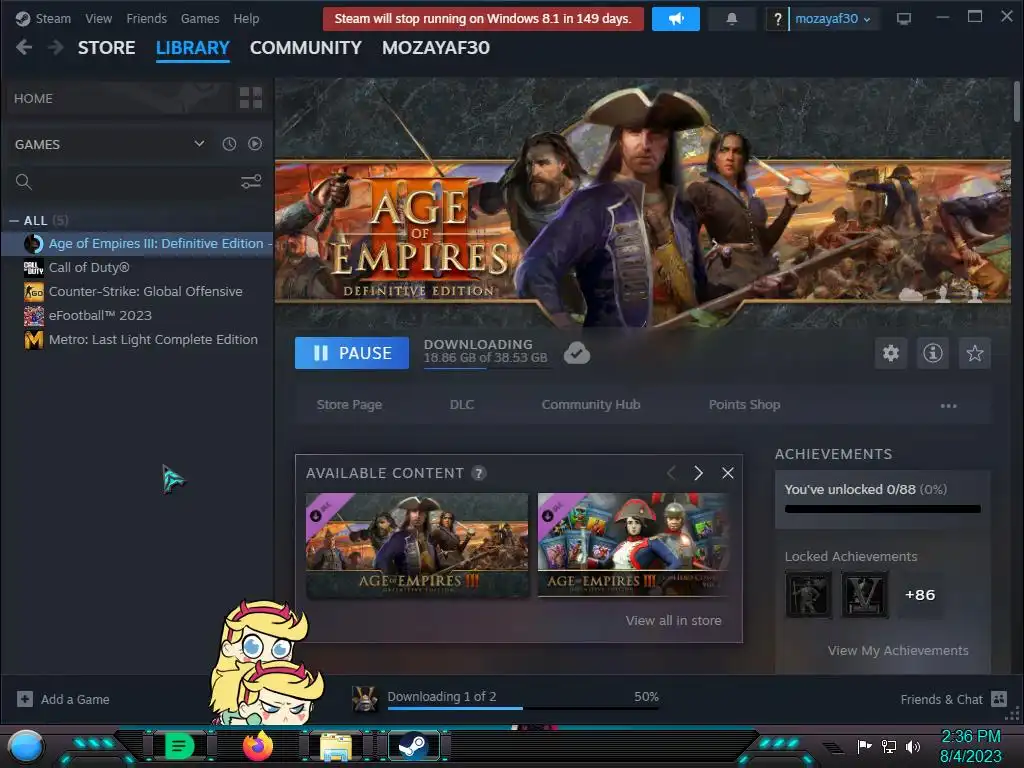Open downloads via the Downloading 1 of 2 bar
The width and height of the screenshot is (1024, 768).
click(x=522, y=699)
